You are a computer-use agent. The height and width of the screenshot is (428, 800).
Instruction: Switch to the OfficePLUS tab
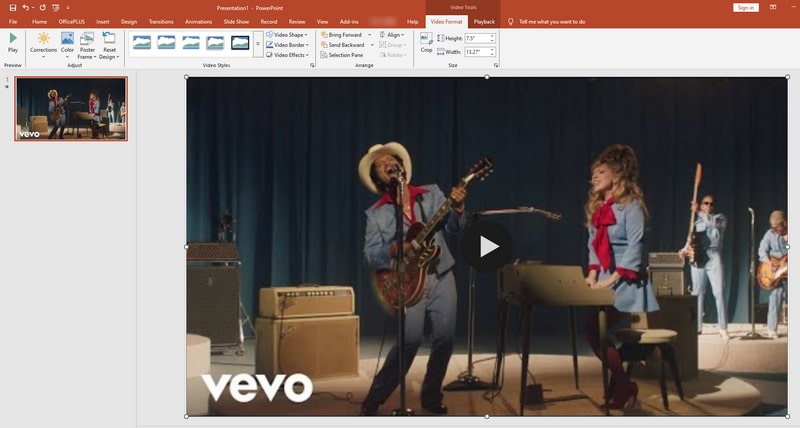click(71, 22)
